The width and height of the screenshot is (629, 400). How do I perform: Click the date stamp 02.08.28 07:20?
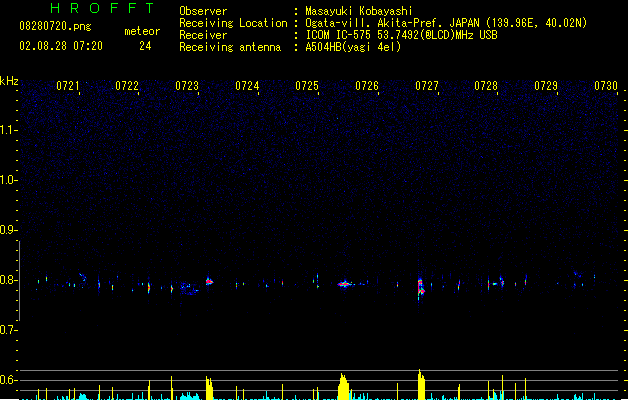pos(61,46)
